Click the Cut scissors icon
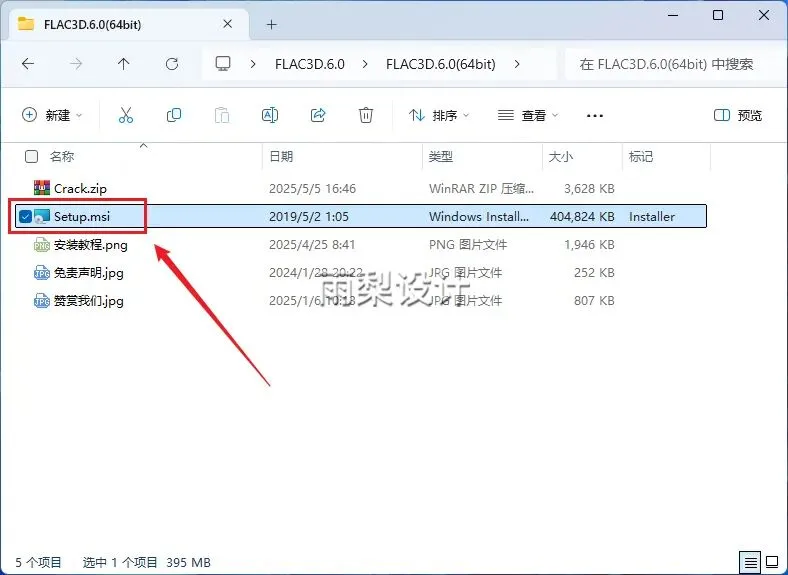 click(x=126, y=115)
